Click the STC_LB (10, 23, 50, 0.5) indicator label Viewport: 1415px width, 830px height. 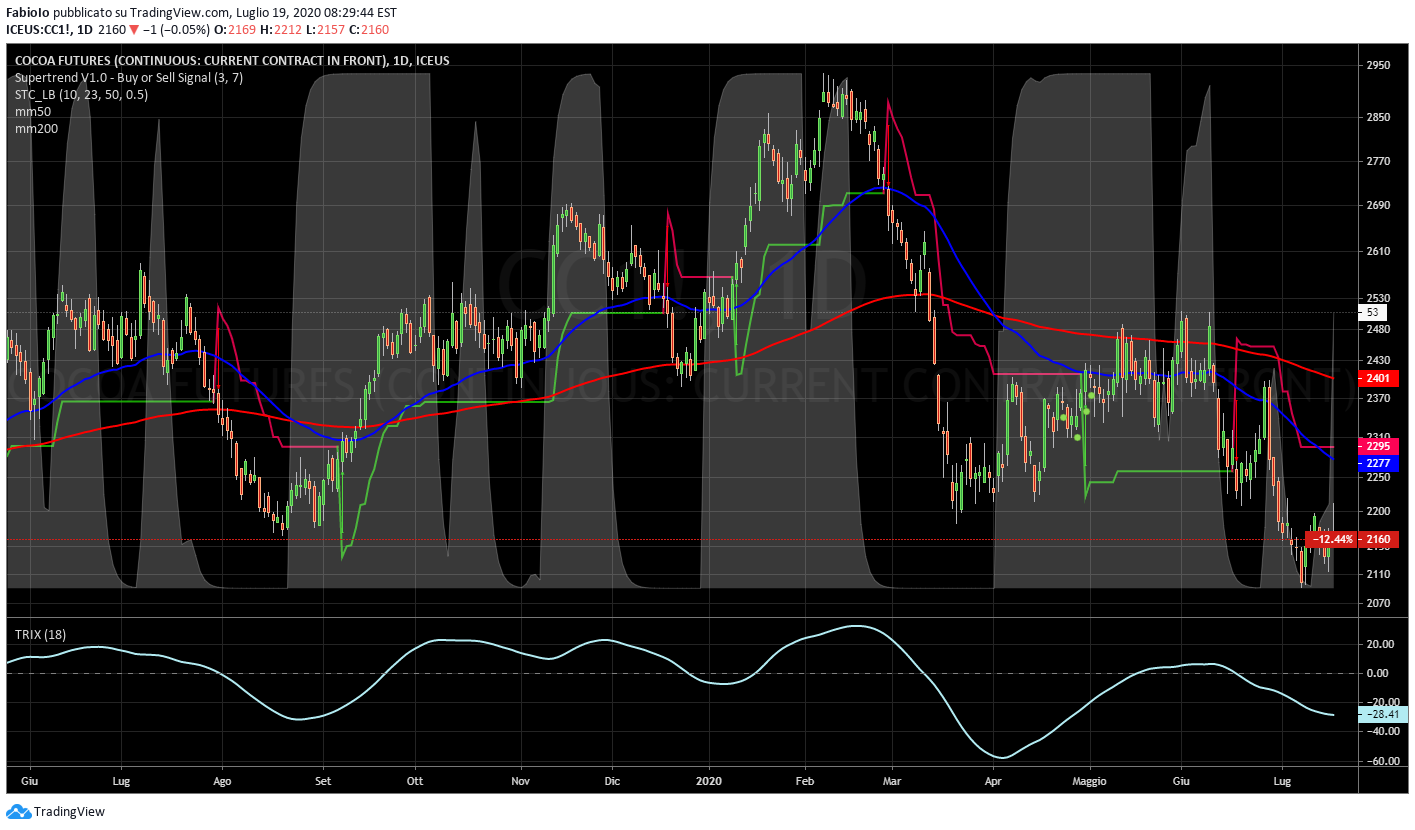[x=82, y=94]
